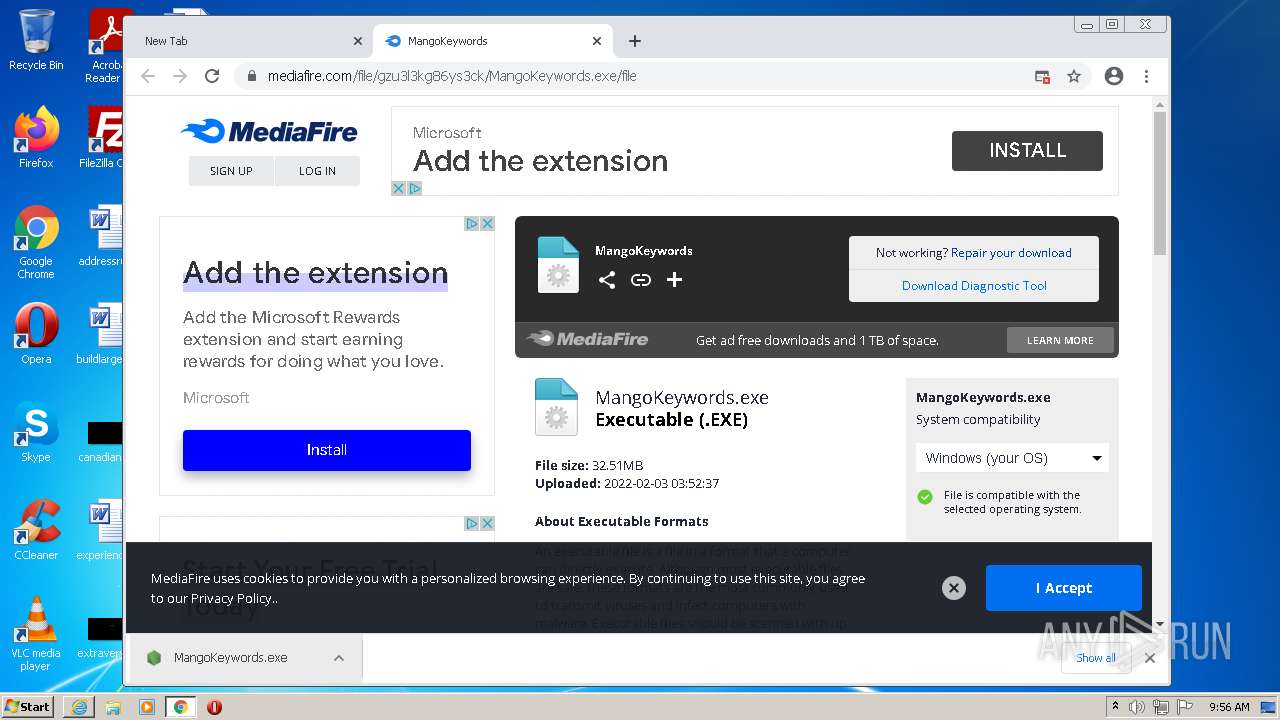Click the scrollbar up arrow

[x=1160, y=104]
